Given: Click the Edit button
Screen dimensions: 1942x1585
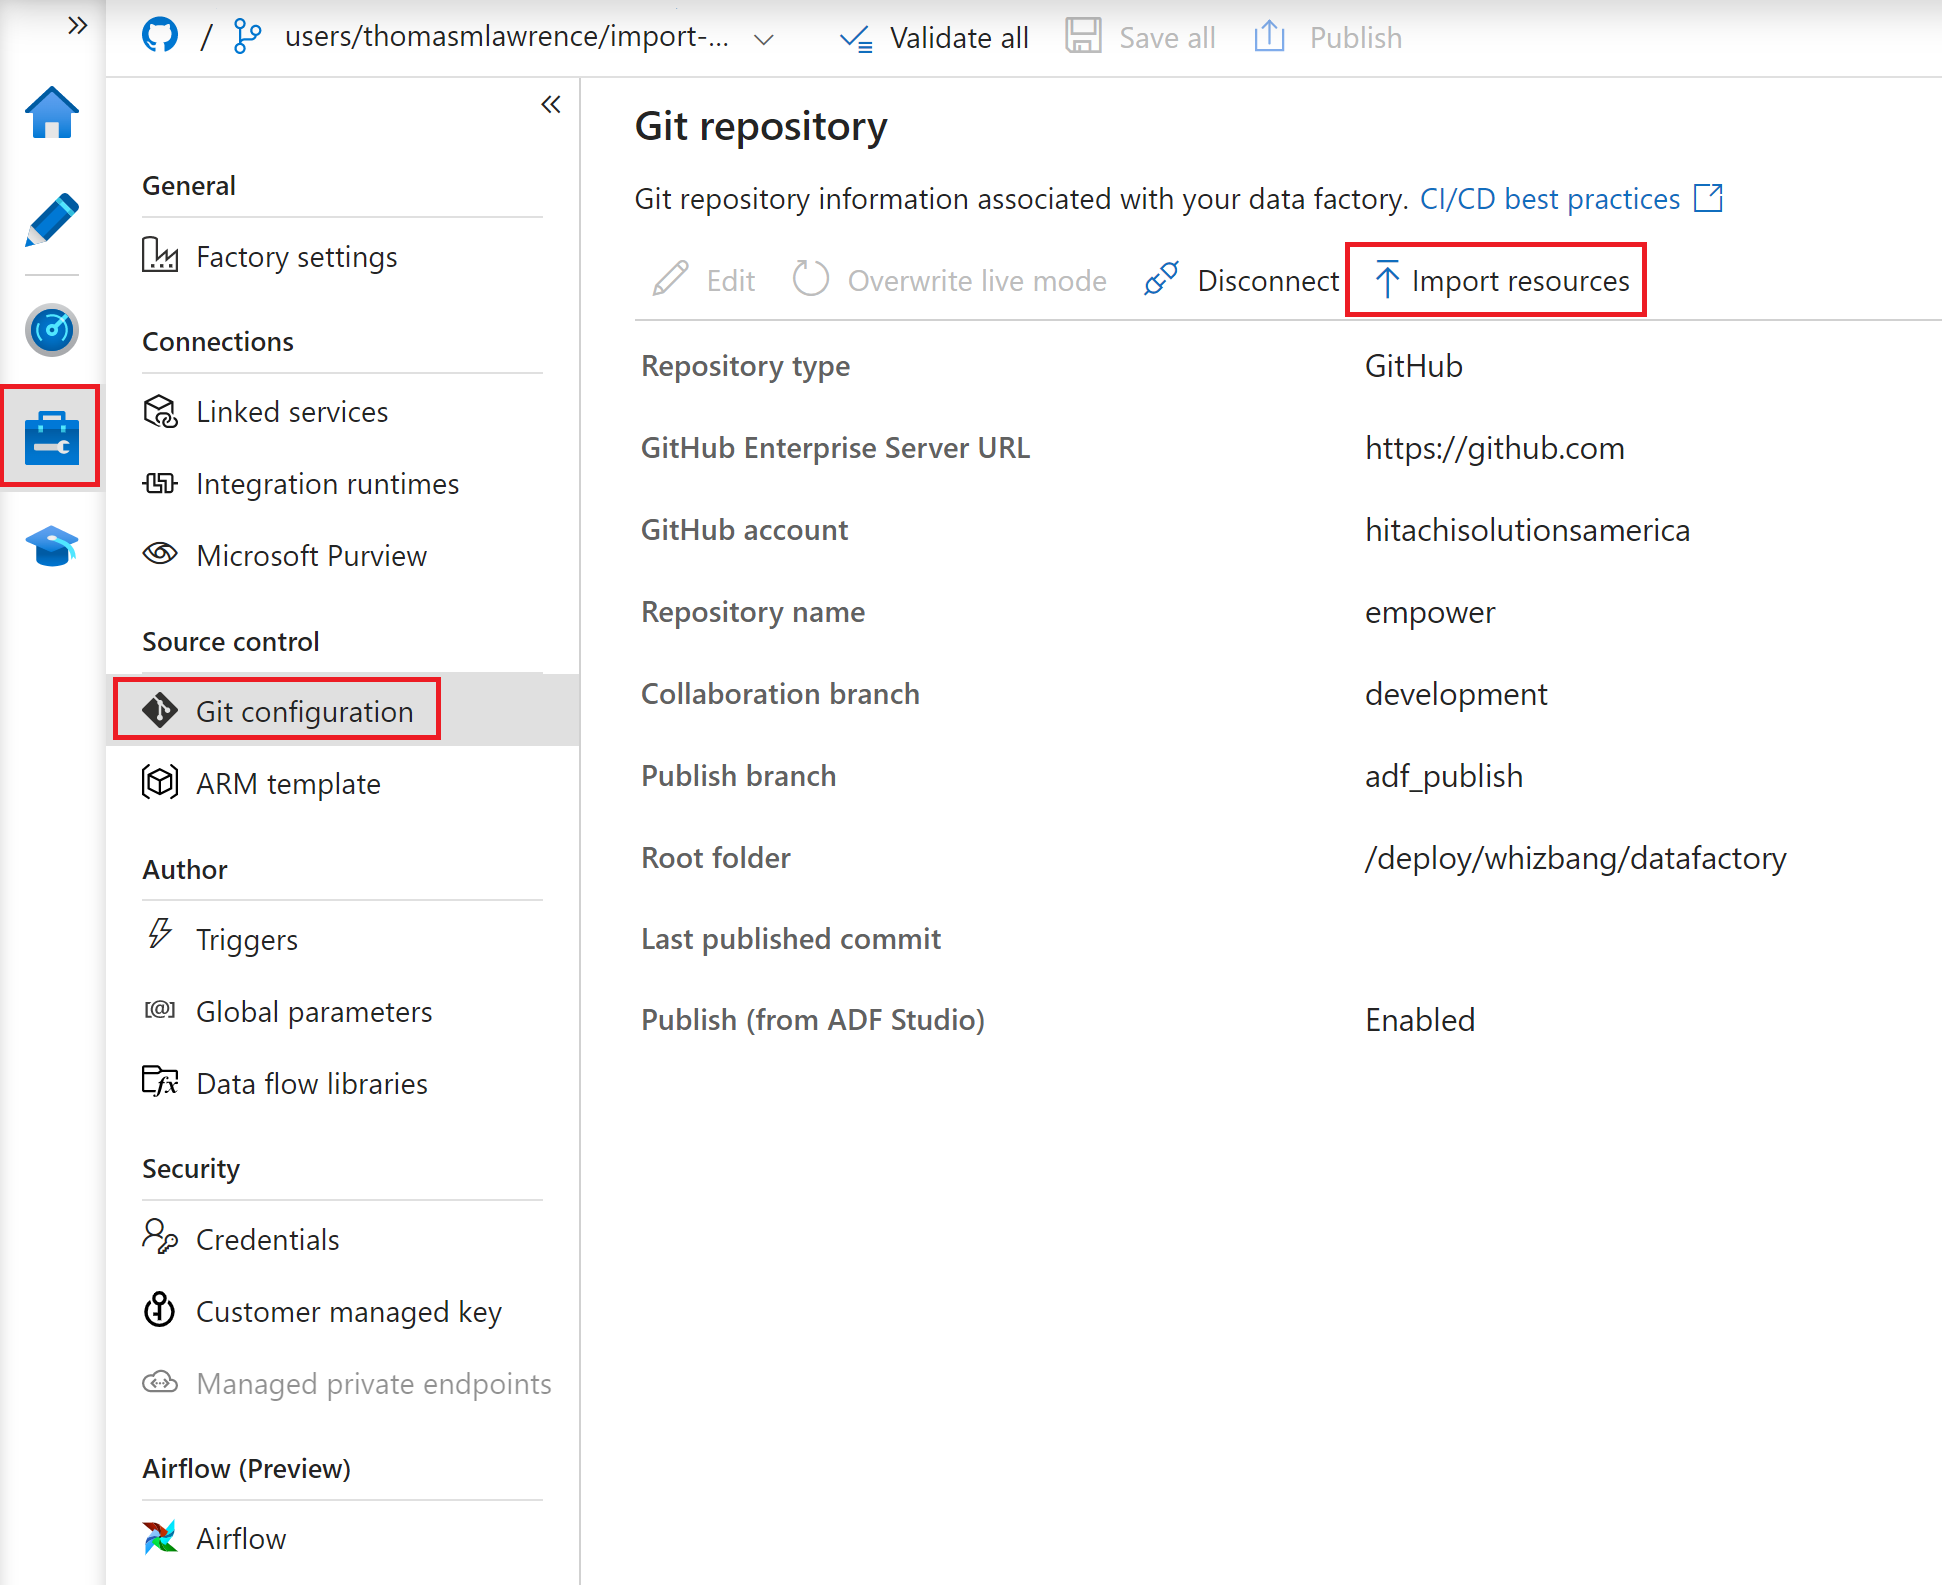Looking at the screenshot, I should [x=704, y=281].
